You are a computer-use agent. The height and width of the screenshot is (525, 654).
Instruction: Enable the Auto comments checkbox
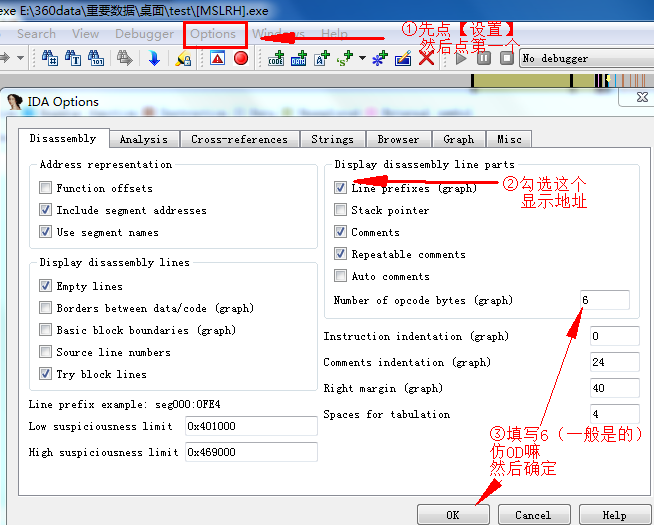[x=340, y=276]
